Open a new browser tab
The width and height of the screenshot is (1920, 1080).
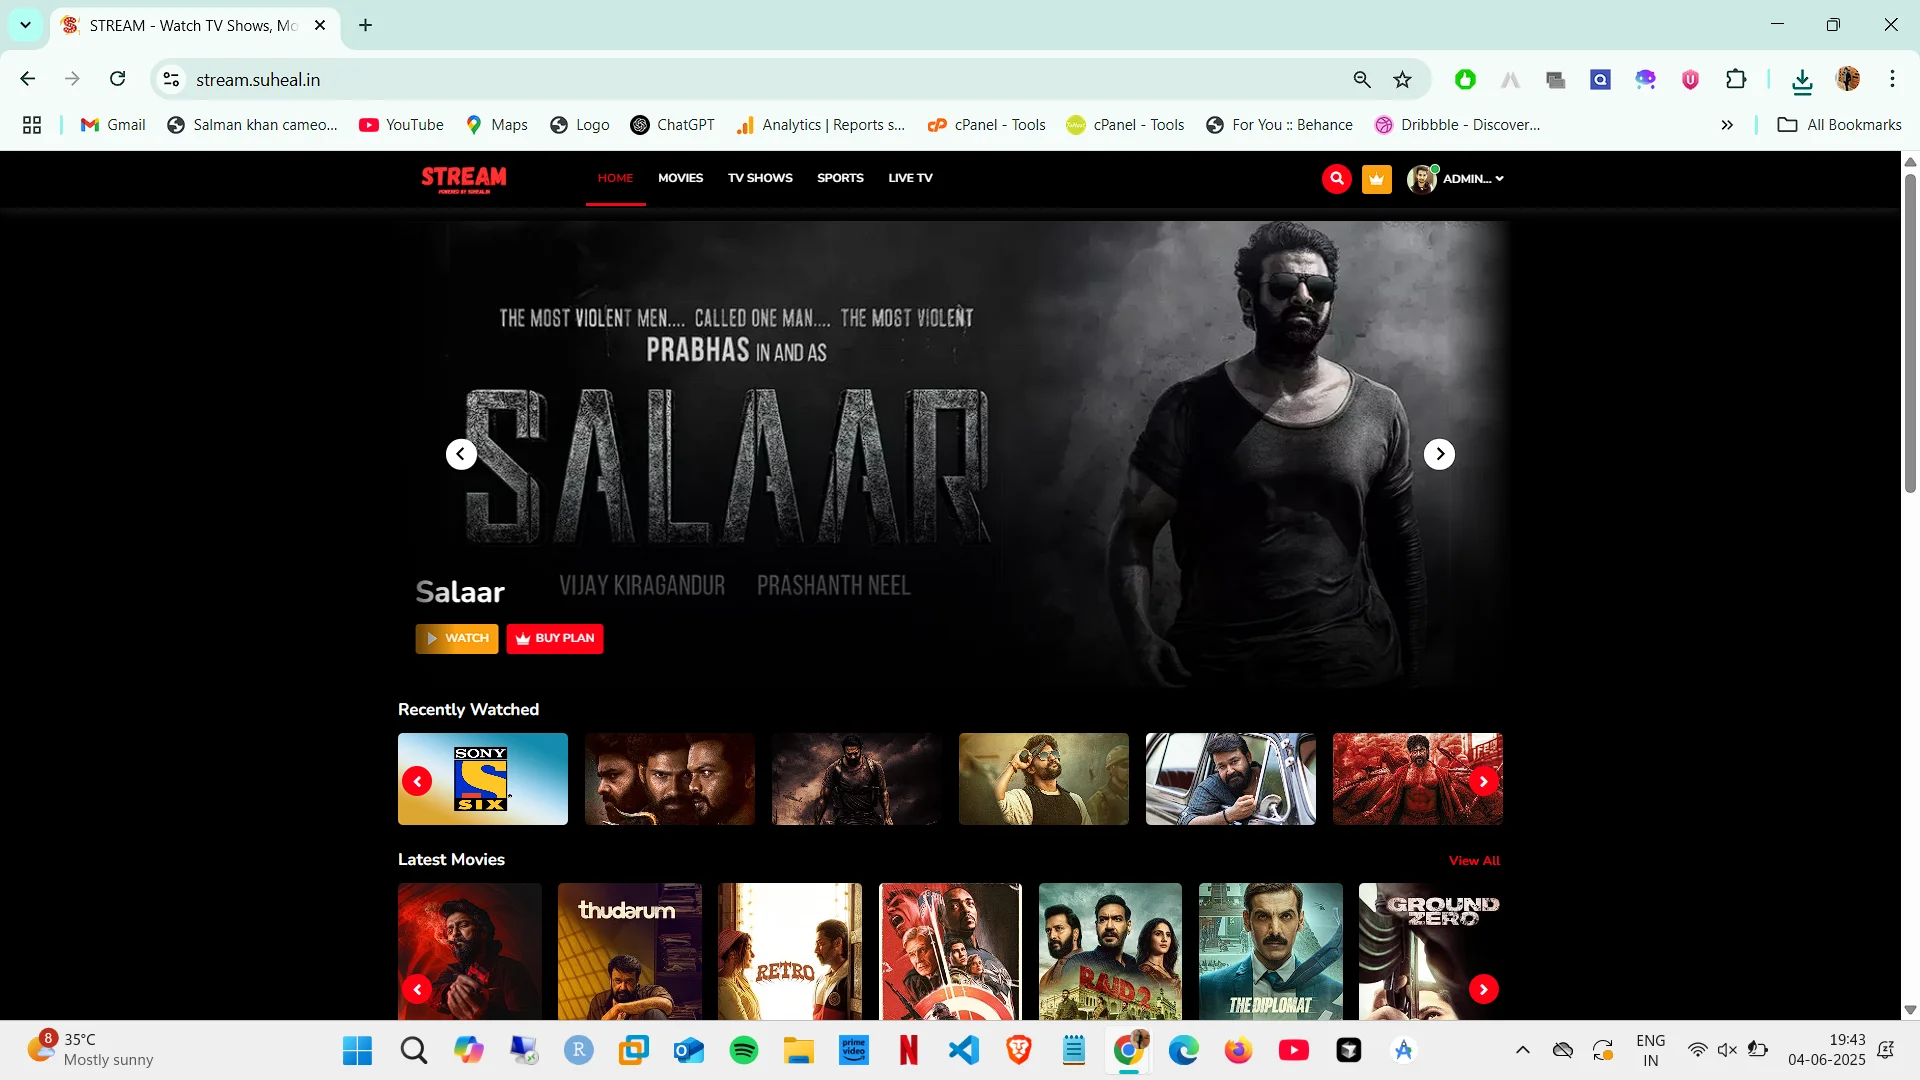tap(366, 25)
